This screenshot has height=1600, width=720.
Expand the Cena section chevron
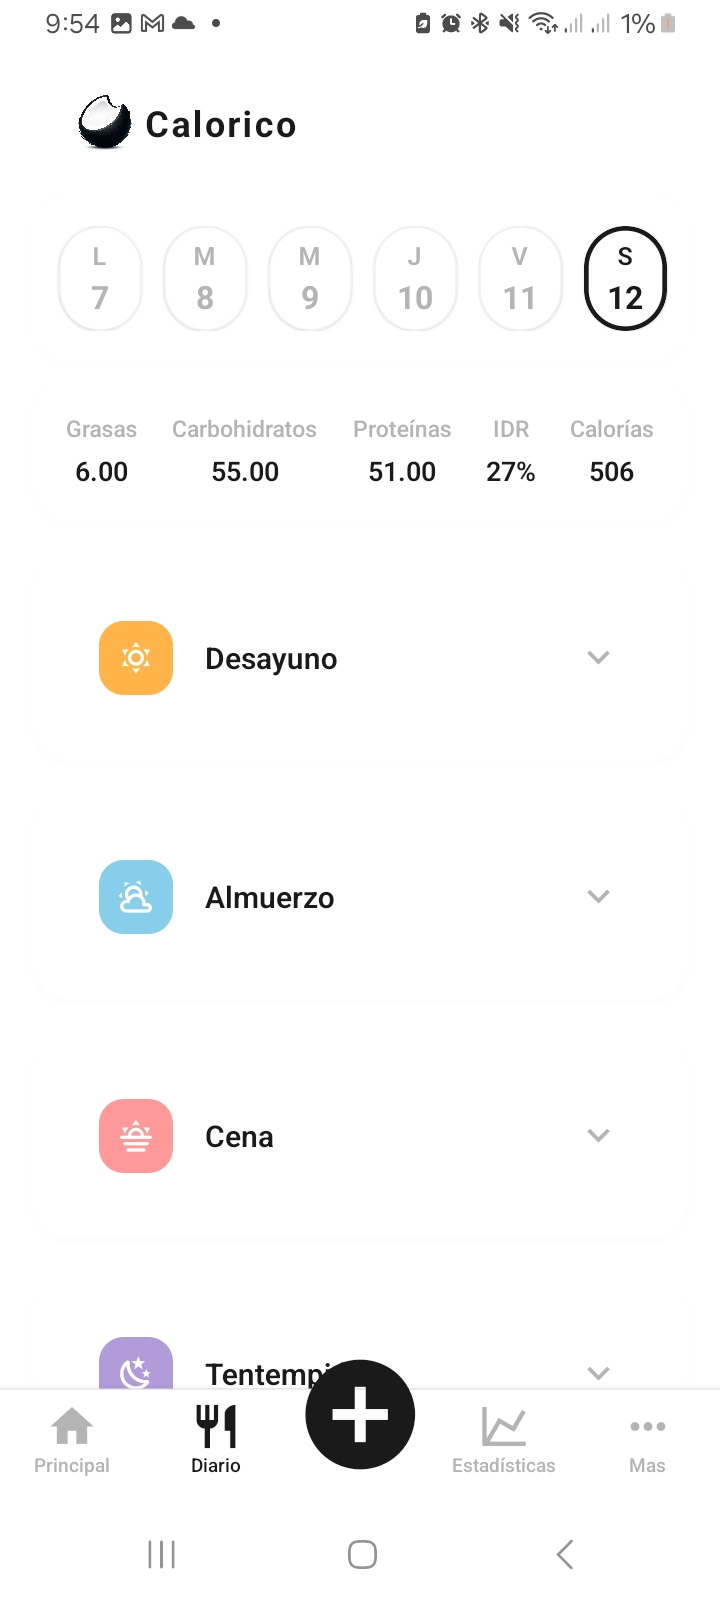[598, 1135]
